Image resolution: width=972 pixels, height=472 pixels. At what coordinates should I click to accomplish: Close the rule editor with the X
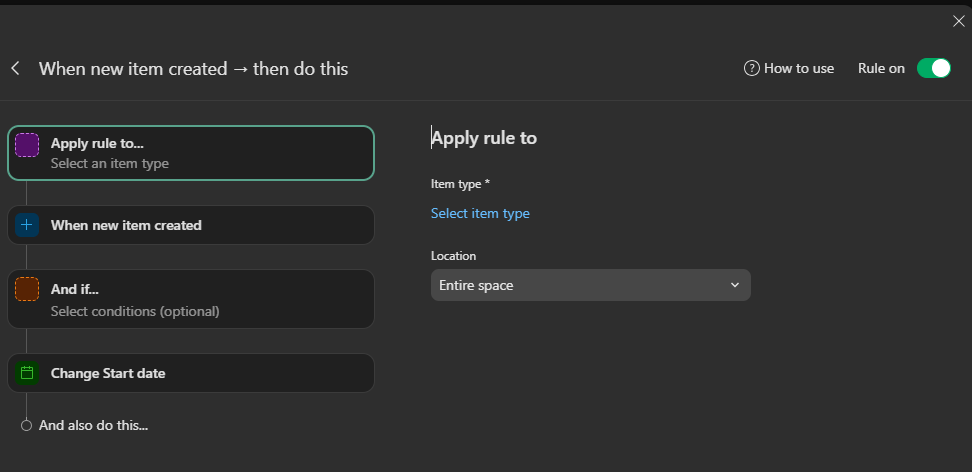click(958, 22)
